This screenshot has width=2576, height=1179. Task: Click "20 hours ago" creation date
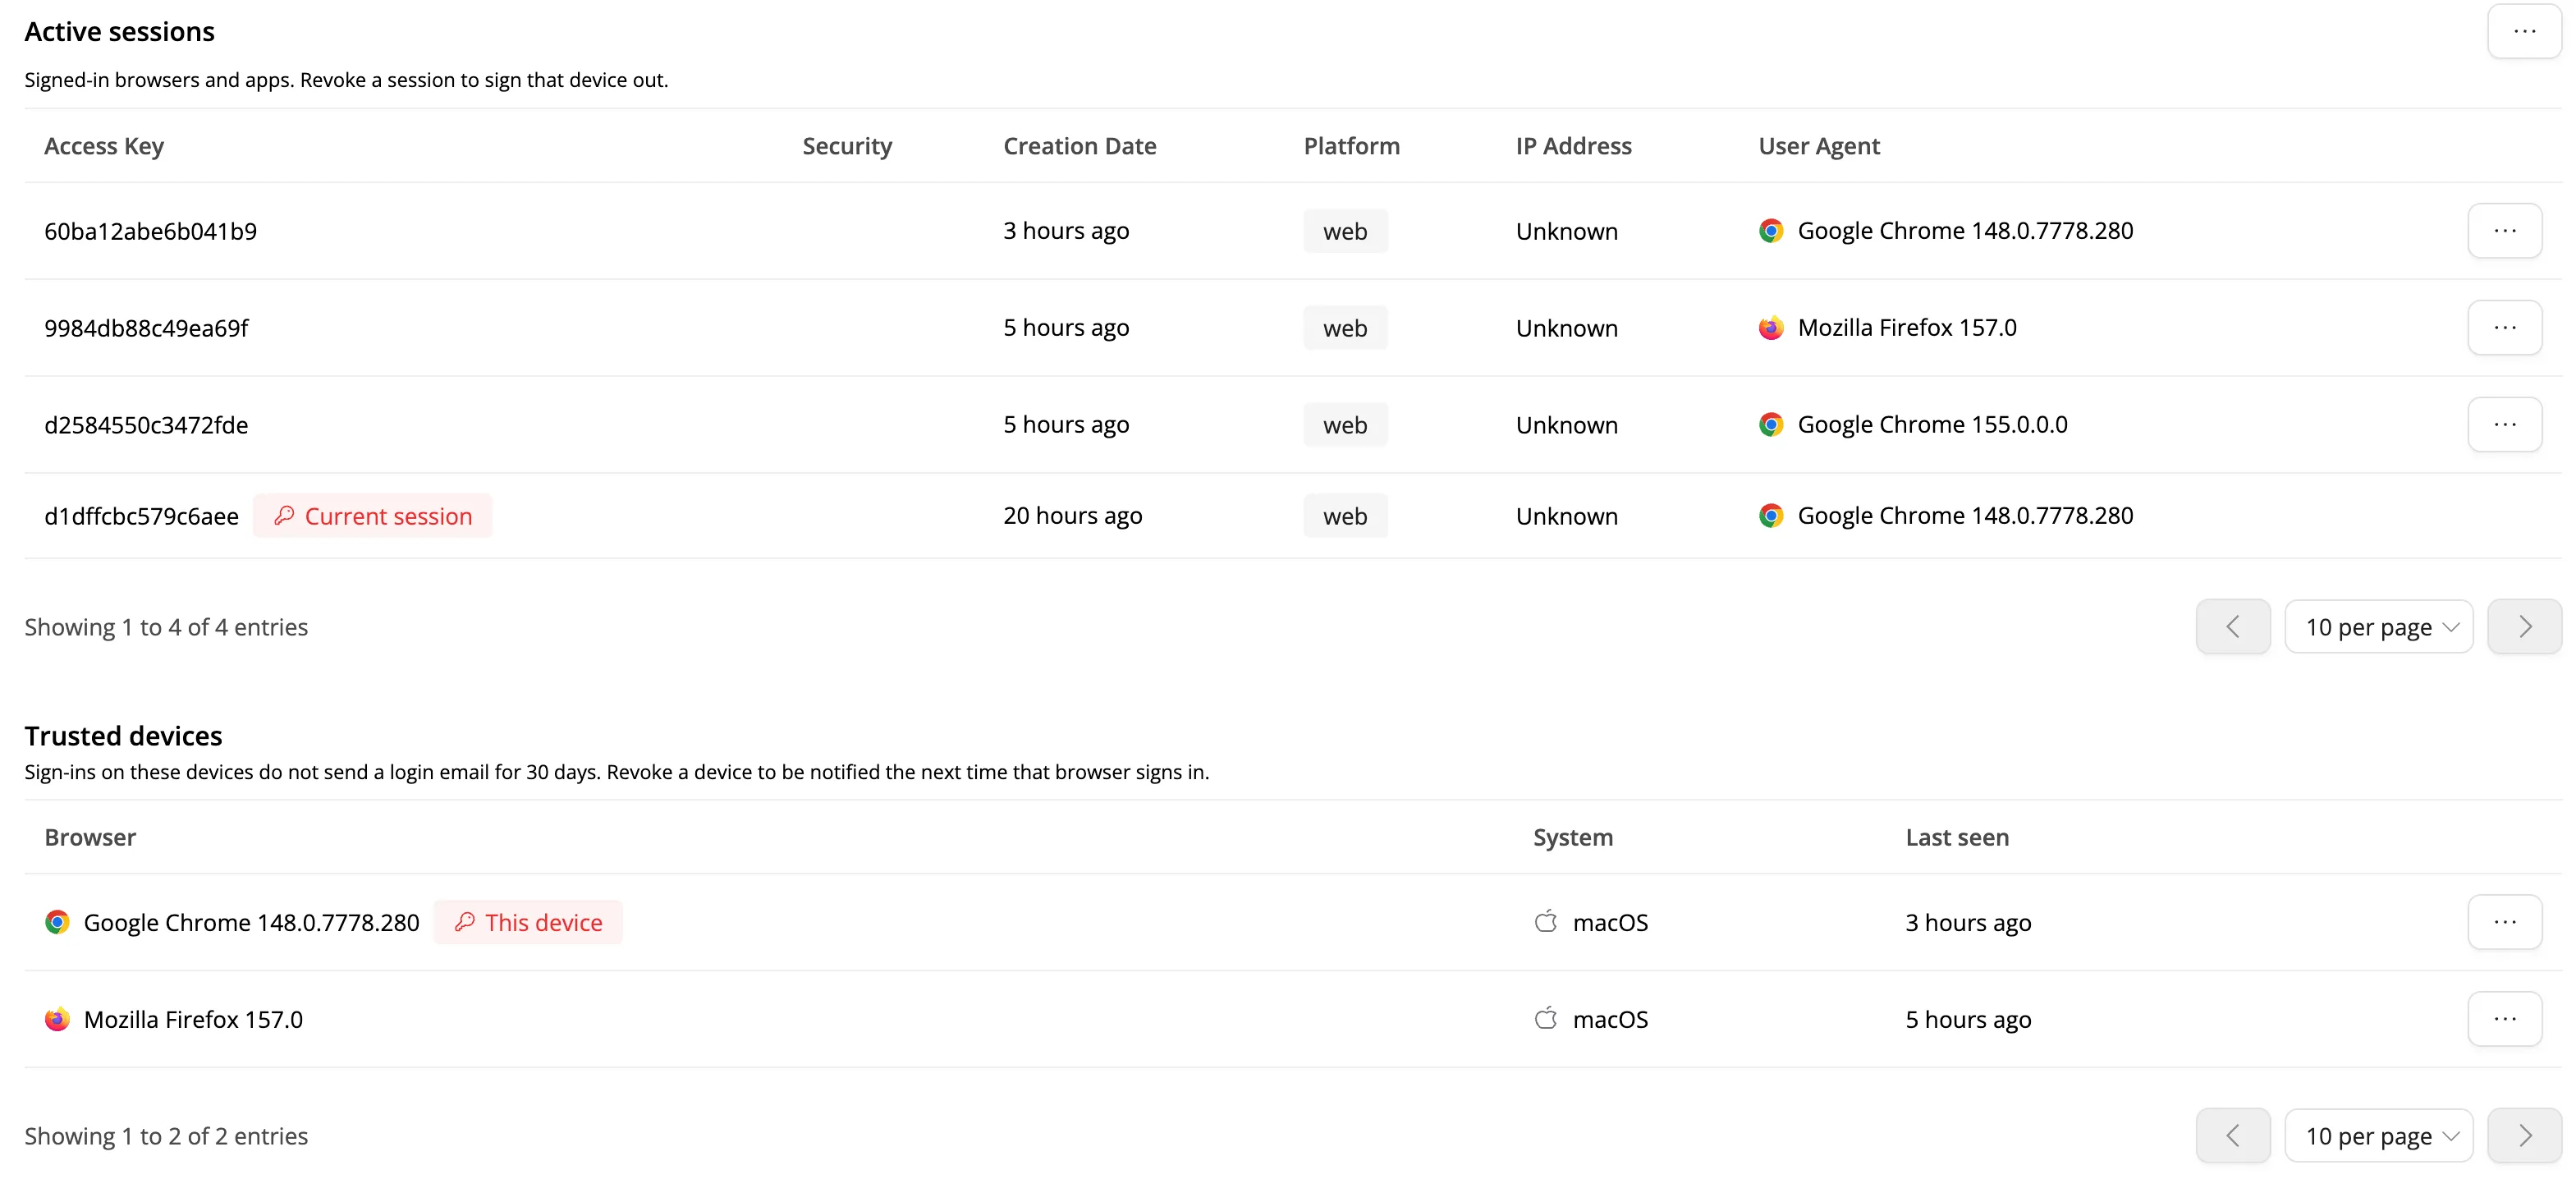[1072, 516]
